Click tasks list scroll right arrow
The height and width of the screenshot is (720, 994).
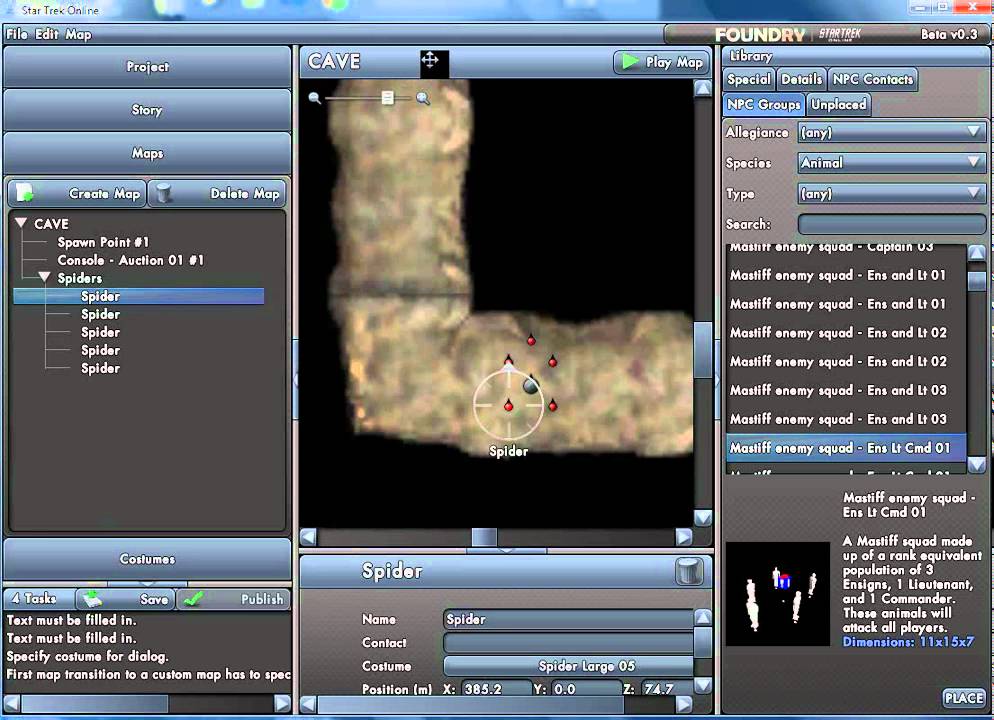282,703
